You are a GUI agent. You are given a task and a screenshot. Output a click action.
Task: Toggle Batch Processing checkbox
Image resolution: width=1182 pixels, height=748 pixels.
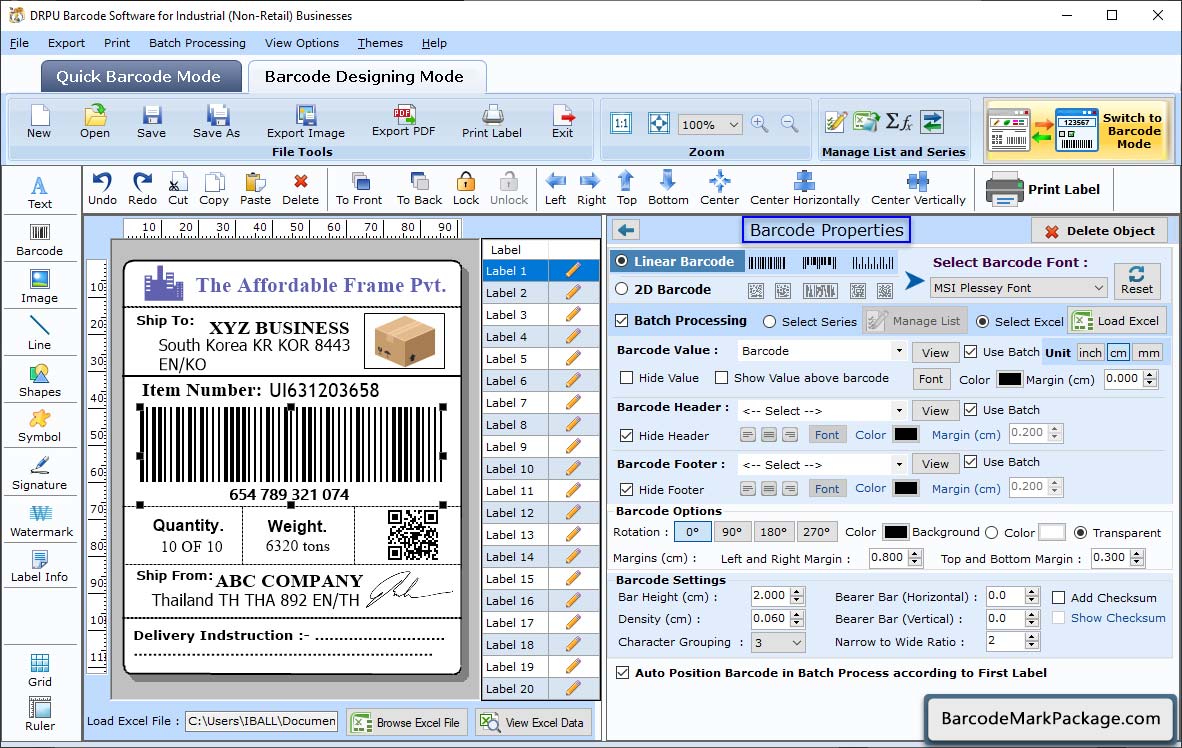pyautogui.click(x=622, y=320)
